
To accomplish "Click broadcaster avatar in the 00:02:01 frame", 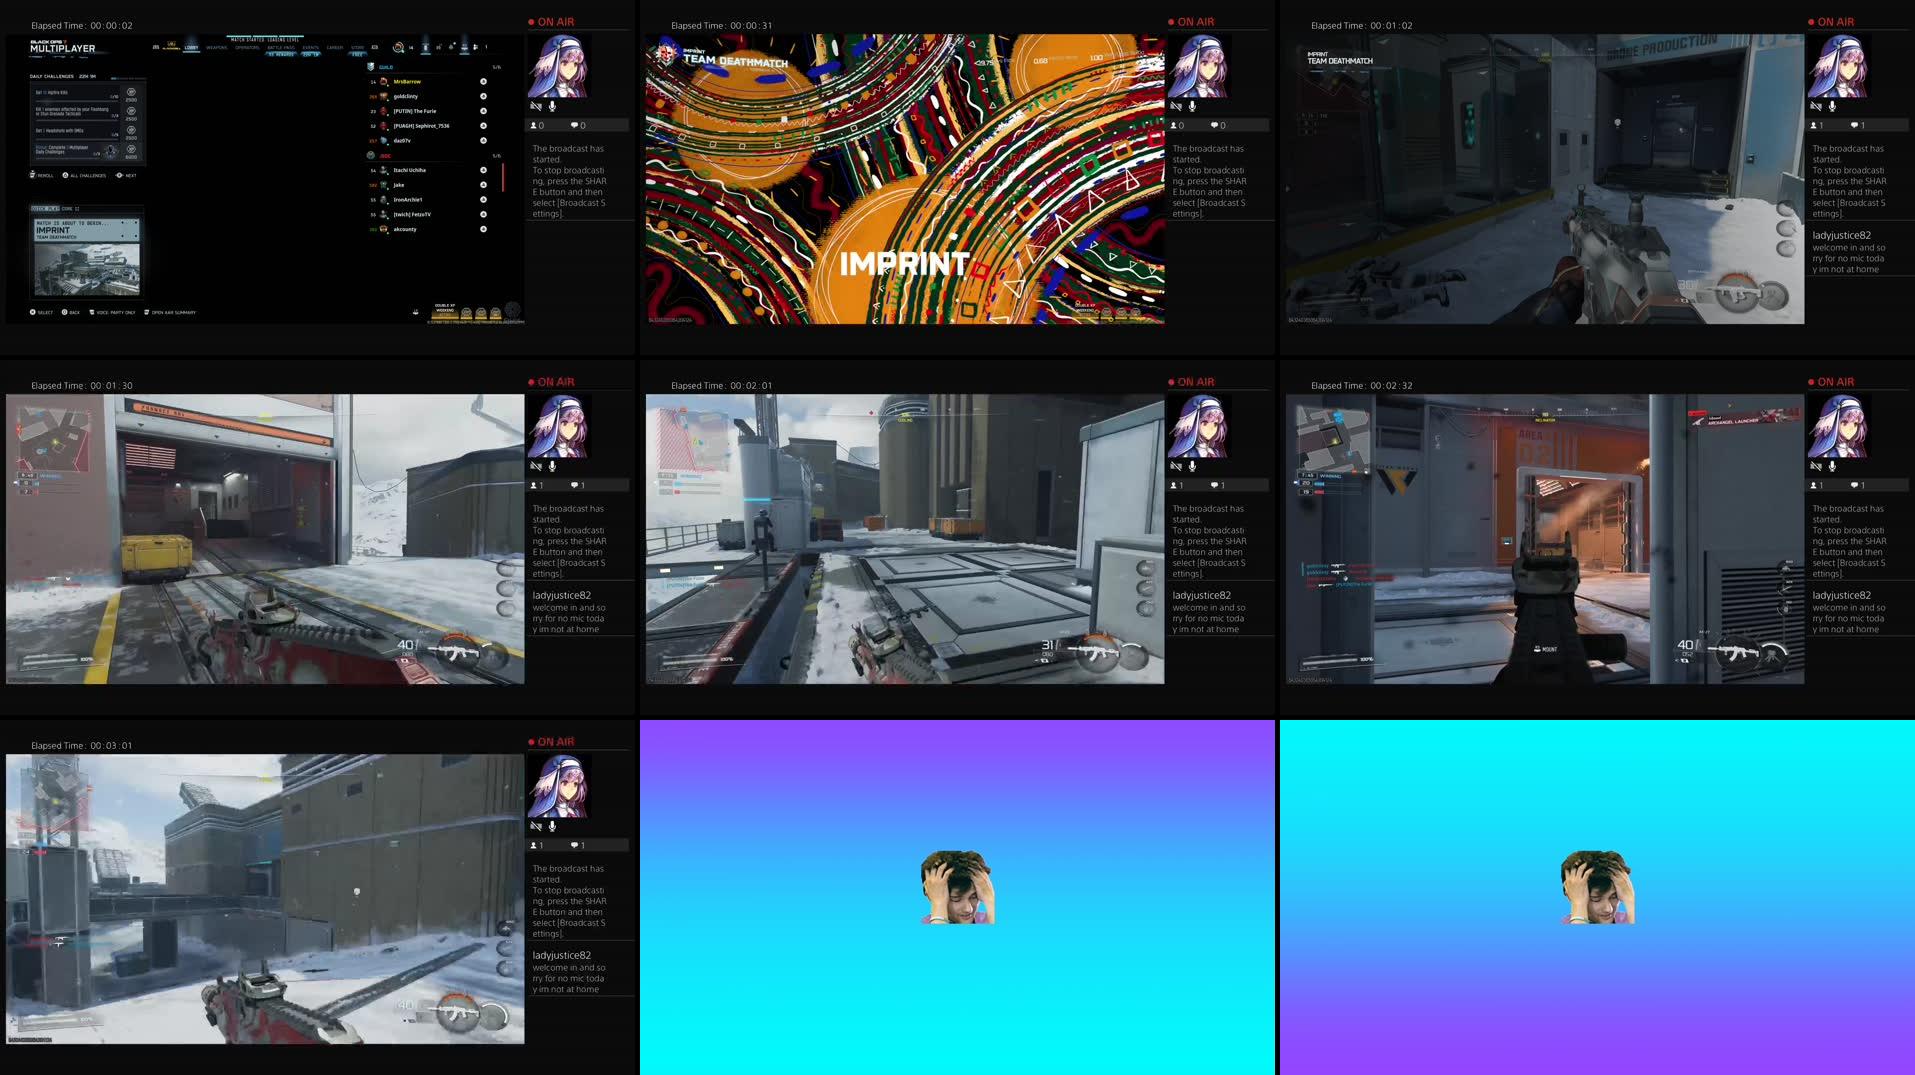I will pos(1198,426).
